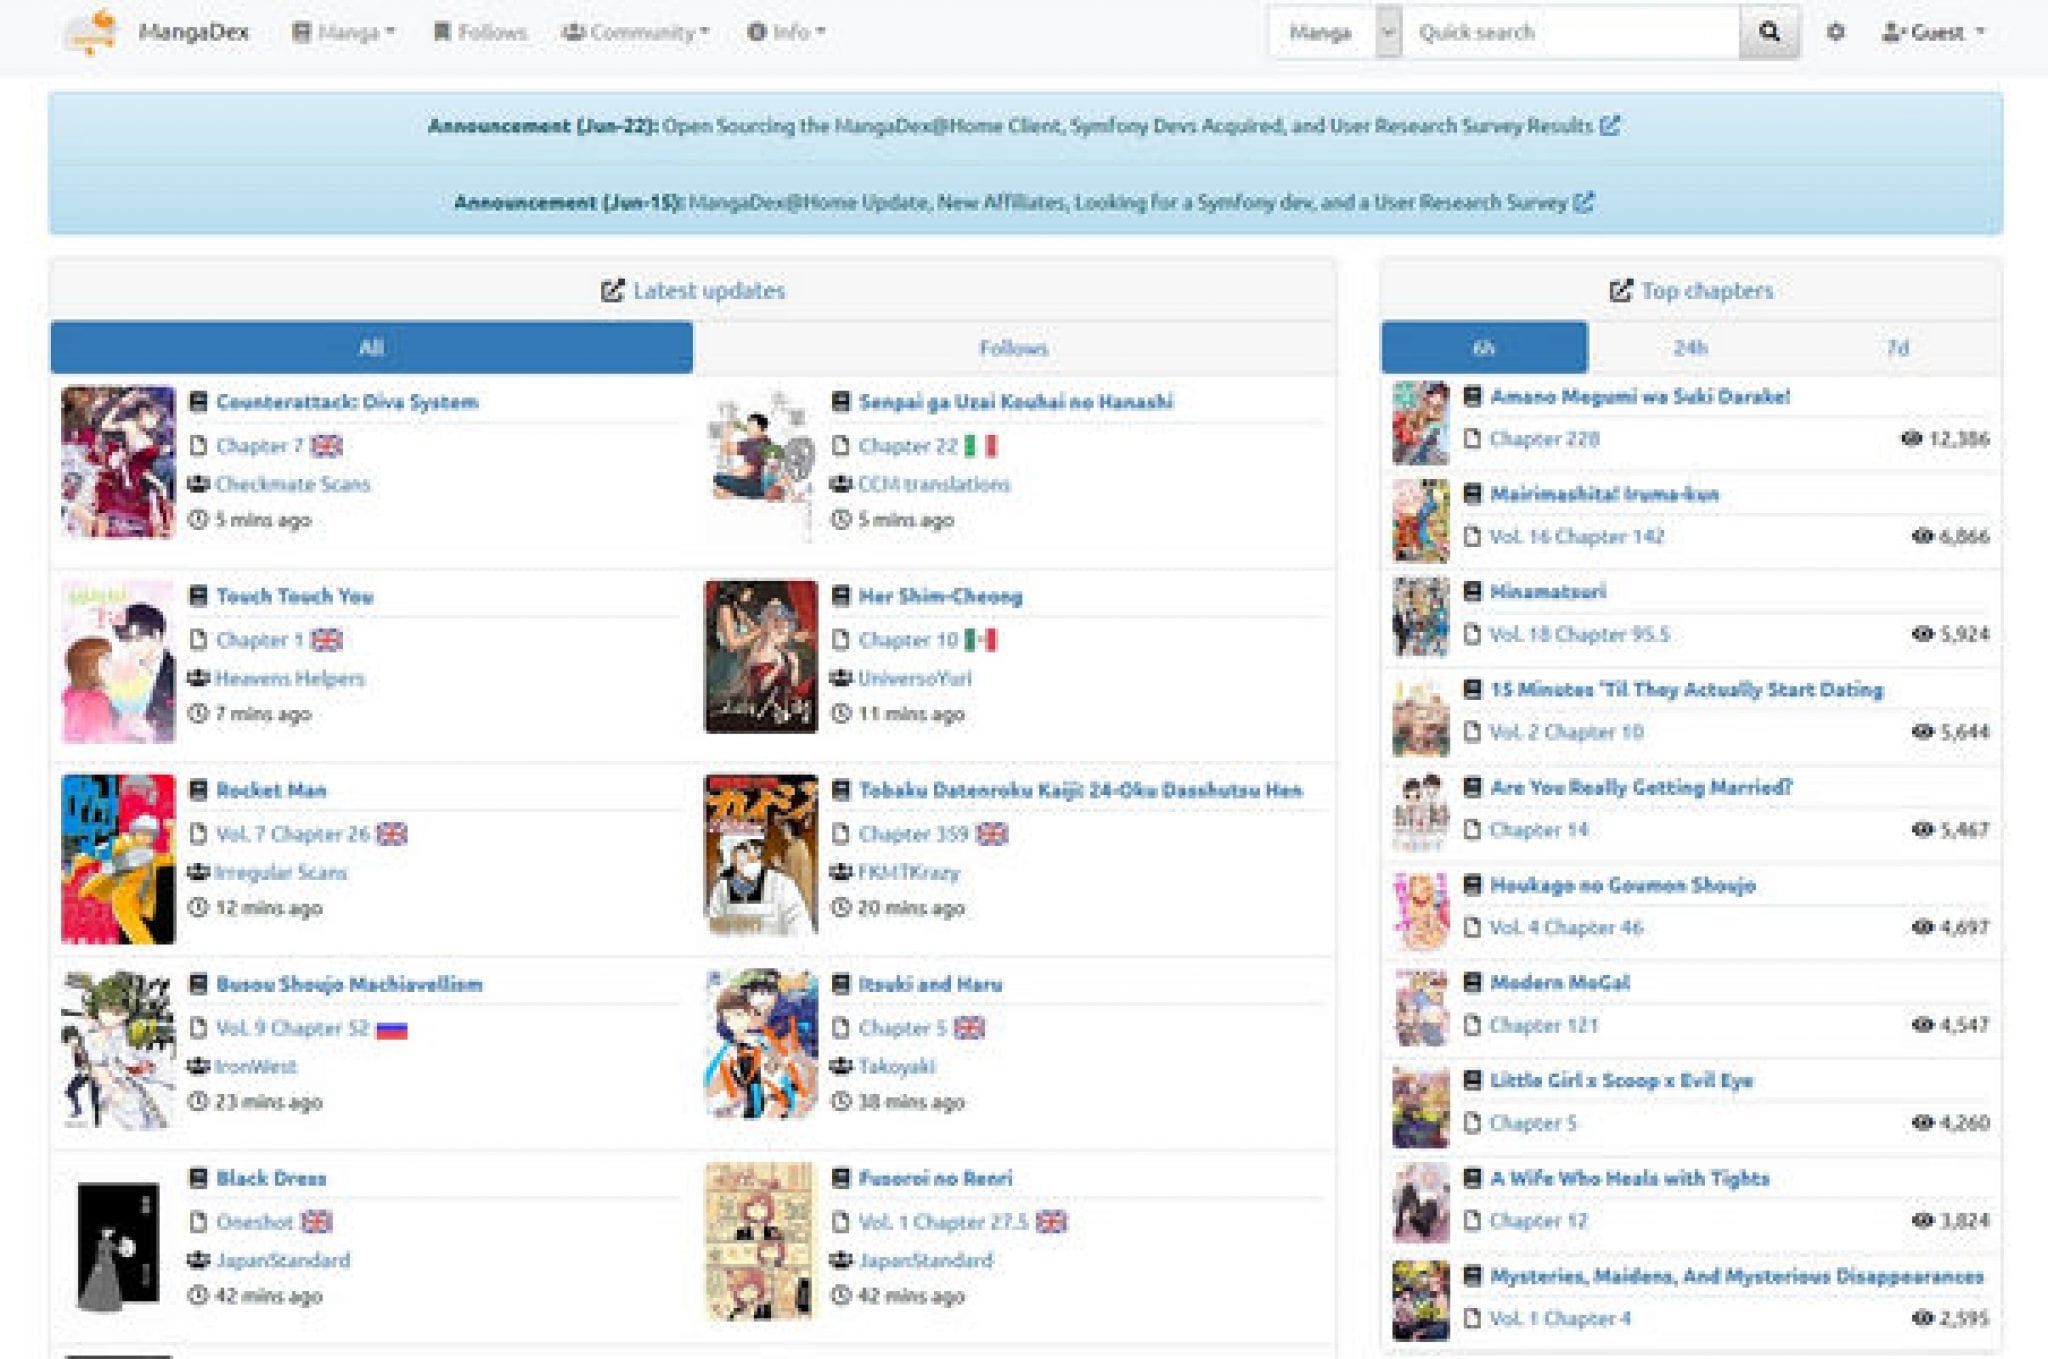Click the Touch Touch You cover thumbnail
2048x1359 pixels.
click(118, 662)
